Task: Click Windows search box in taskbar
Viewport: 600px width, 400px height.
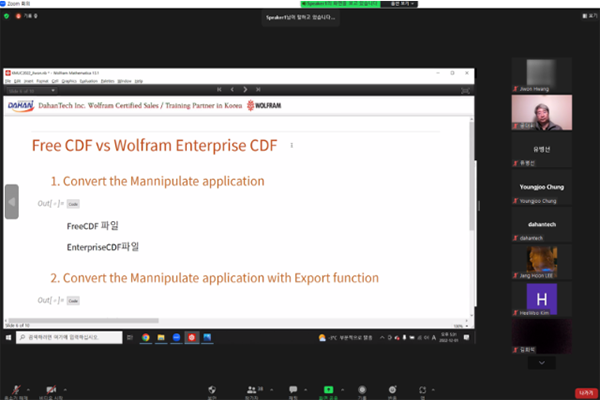Action: [69, 337]
